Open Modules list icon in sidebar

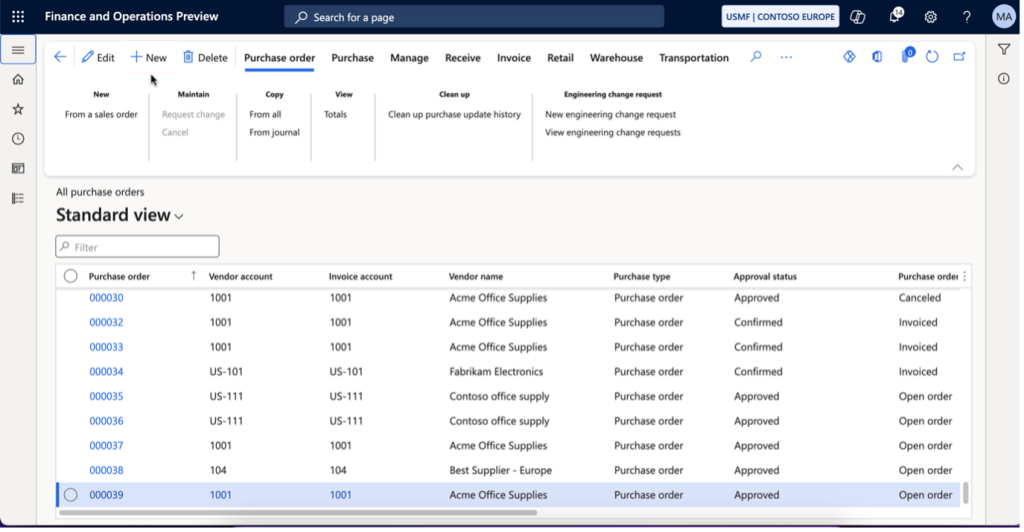click(18, 198)
